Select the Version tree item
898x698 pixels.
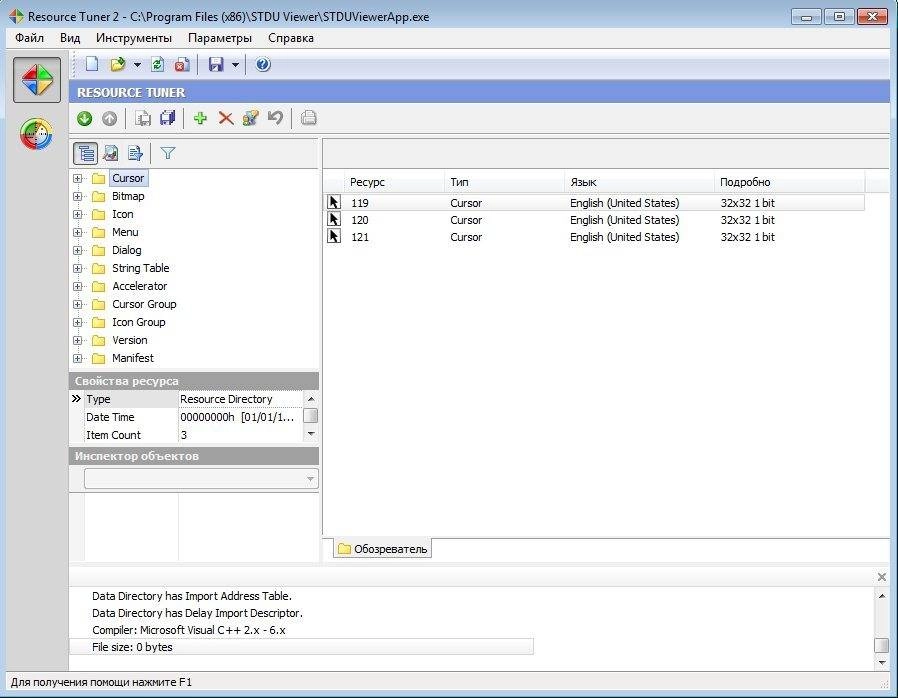[x=129, y=340]
